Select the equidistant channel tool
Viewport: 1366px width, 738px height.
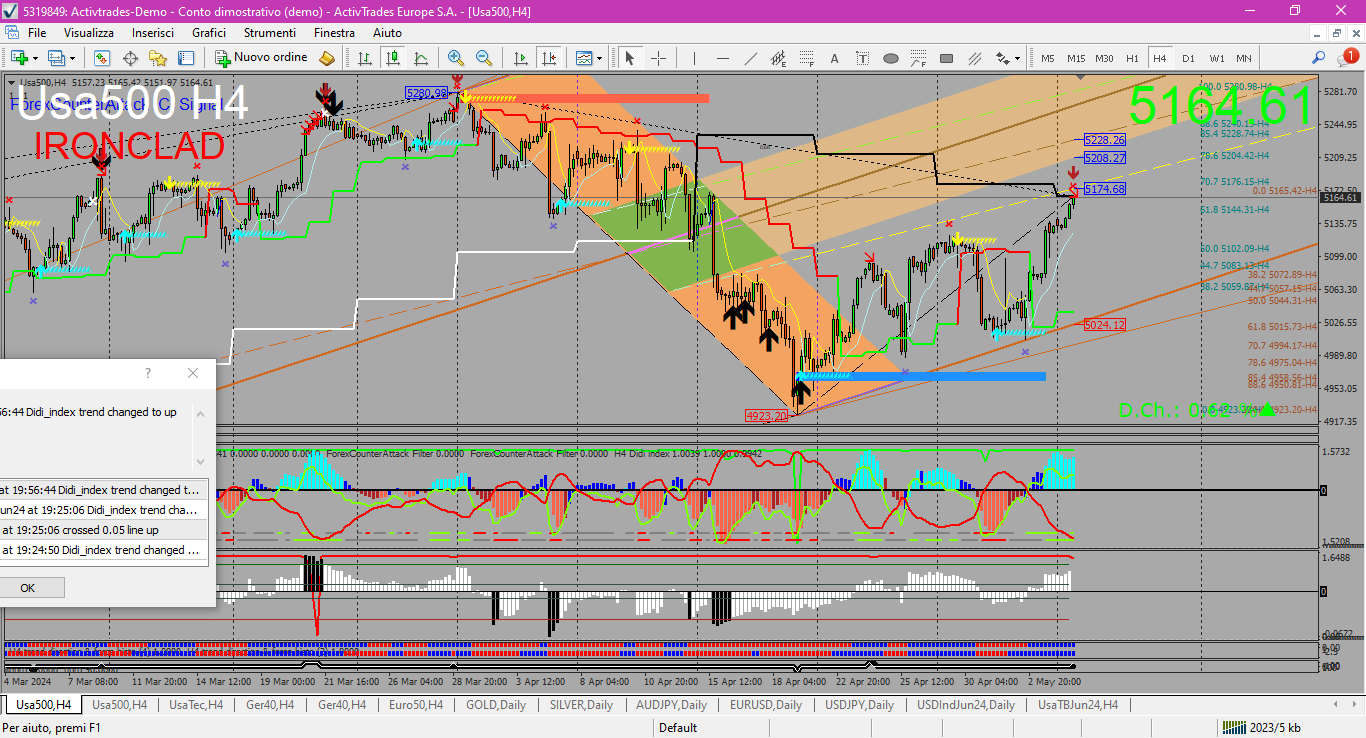(x=779, y=58)
